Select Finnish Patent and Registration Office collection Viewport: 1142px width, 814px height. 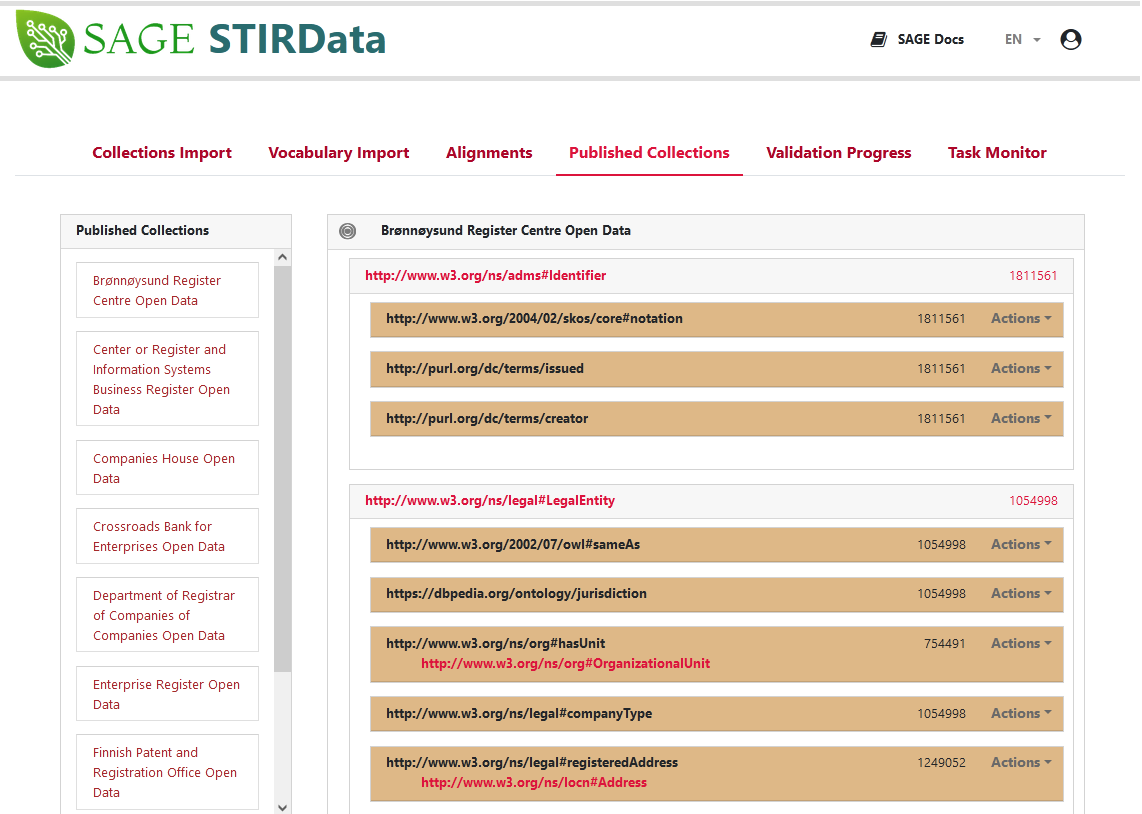(168, 772)
